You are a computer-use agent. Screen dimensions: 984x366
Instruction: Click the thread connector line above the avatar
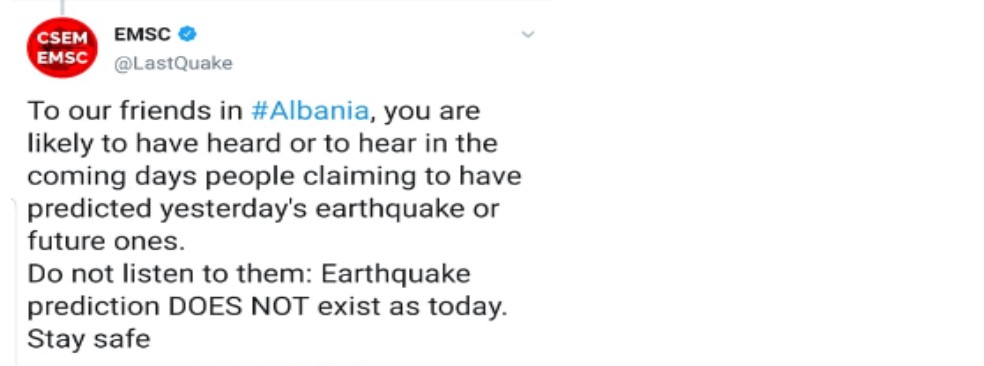(x=62, y=7)
